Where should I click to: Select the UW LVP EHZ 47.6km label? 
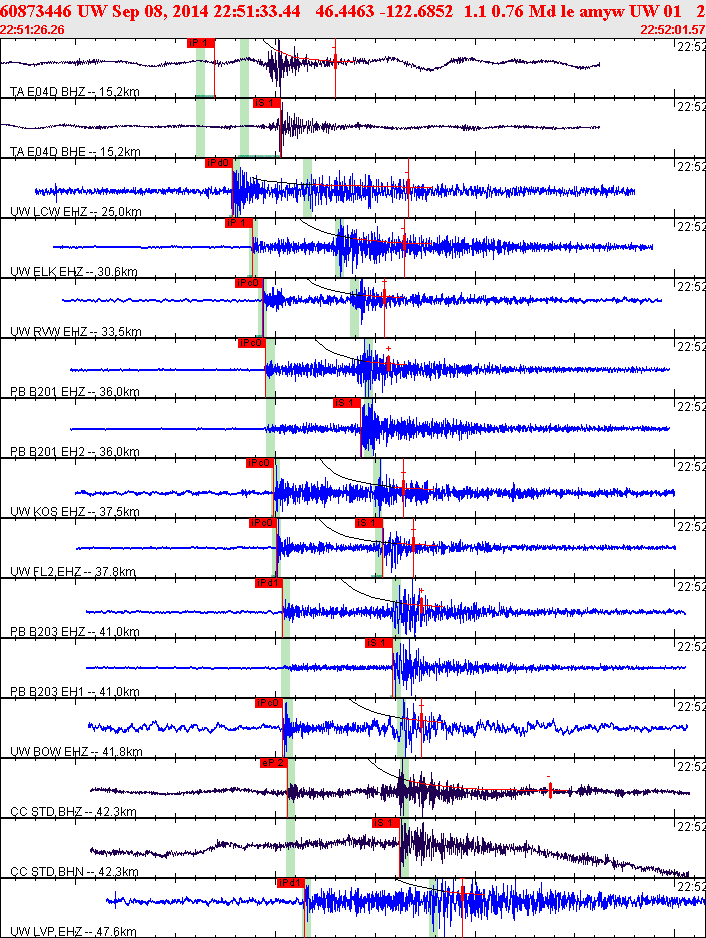[74, 931]
